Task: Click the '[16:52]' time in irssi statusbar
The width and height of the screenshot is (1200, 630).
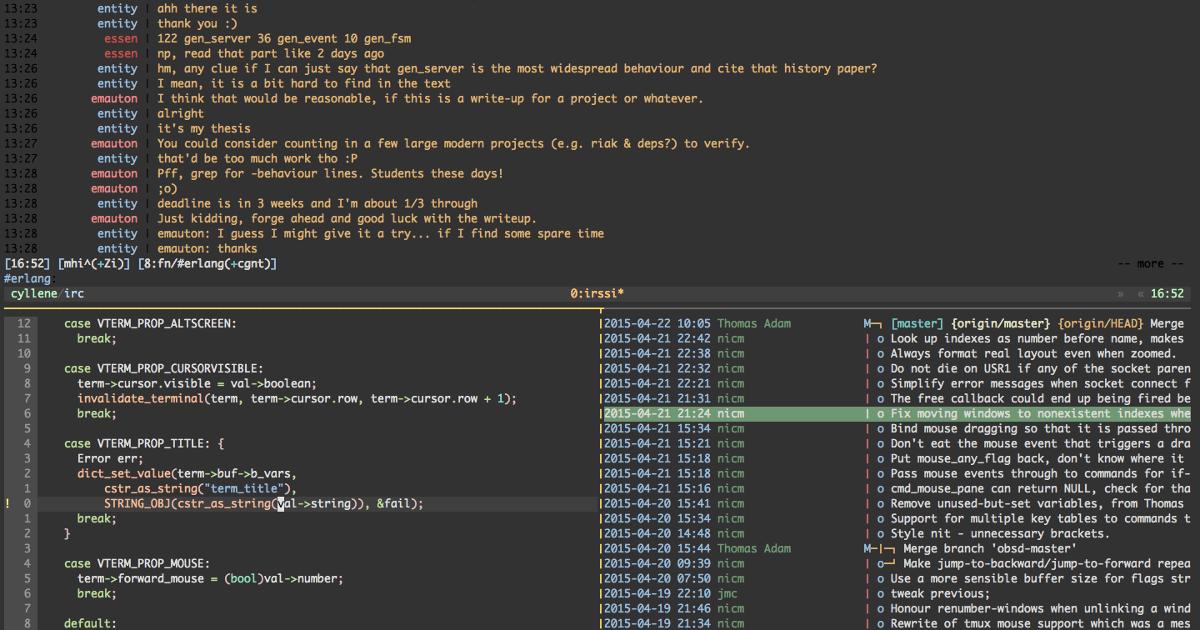Action: [28, 264]
